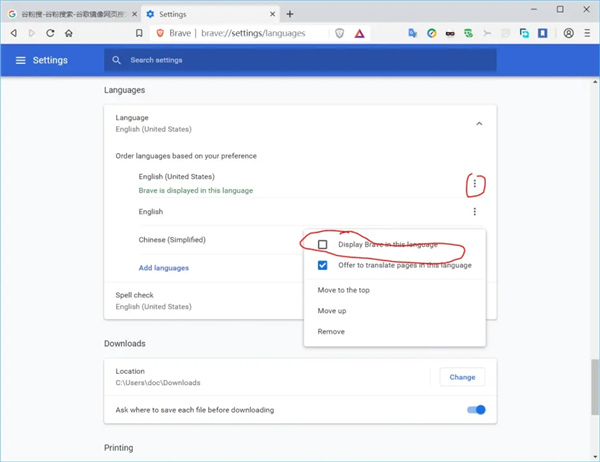This screenshot has height=462, width=600.
Task: Go to the home page
Action: point(69,33)
